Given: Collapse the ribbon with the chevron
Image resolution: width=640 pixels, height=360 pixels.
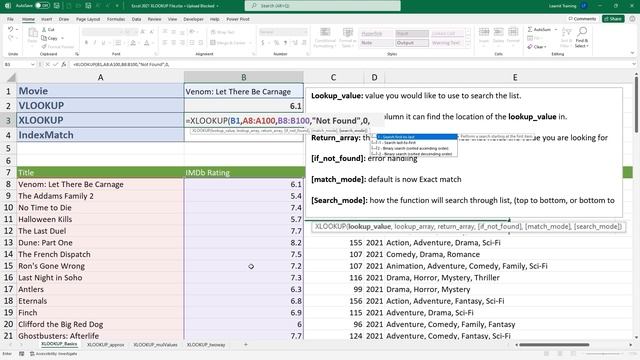Looking at the screenshot, I should pyautogui.click(x=632, y=53).
